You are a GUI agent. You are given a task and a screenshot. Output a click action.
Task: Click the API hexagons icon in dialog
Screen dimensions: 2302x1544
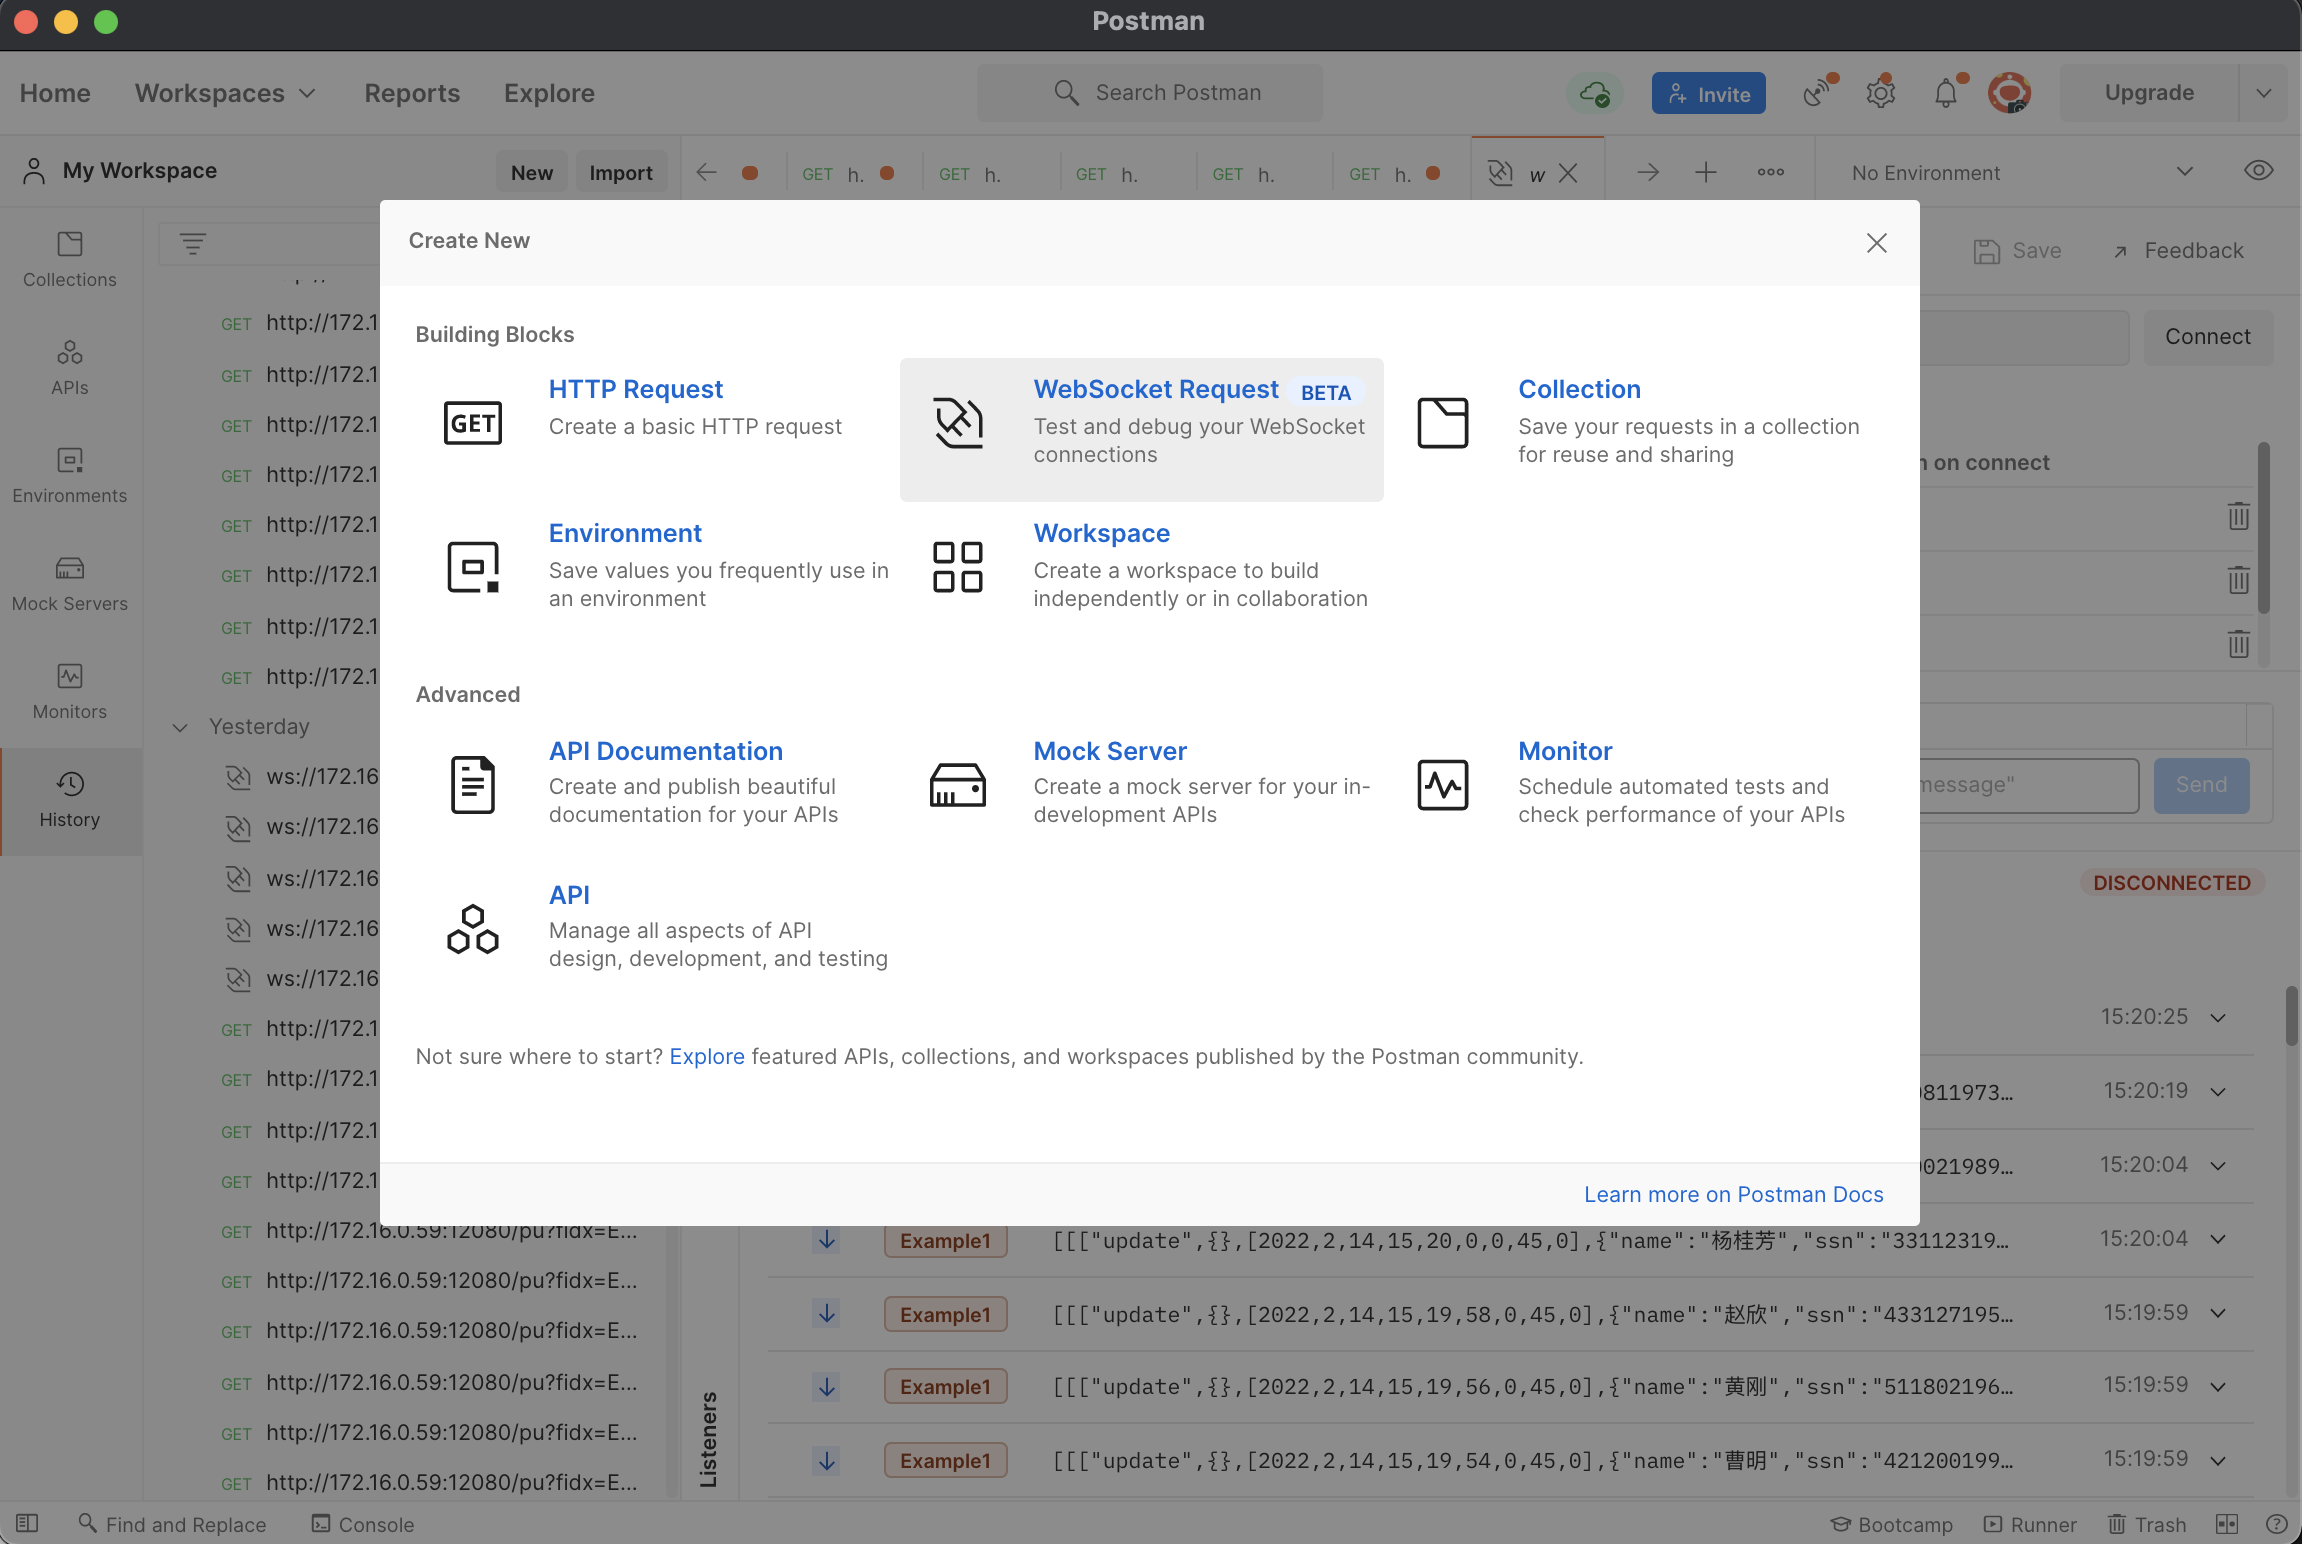472,928
